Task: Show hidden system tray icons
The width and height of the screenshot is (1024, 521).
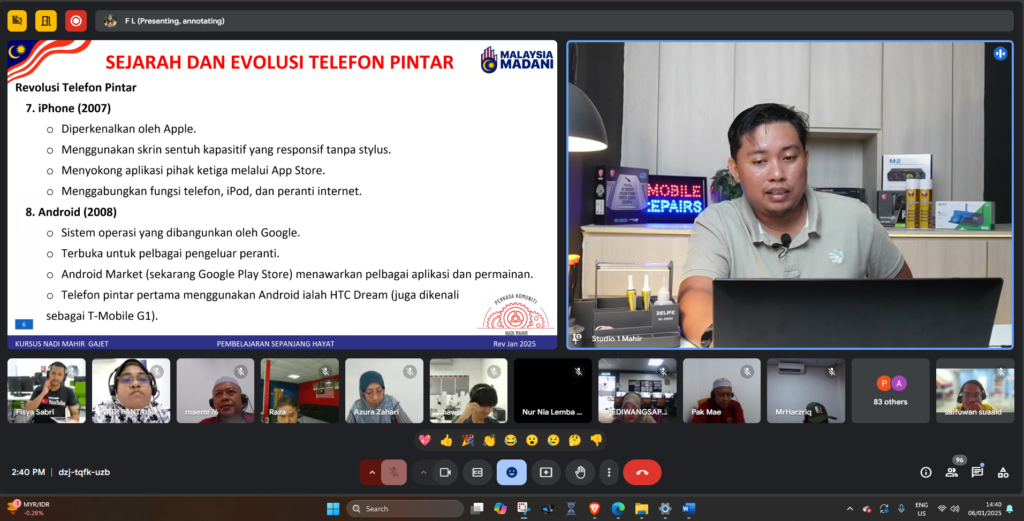Action: point(850,509)
